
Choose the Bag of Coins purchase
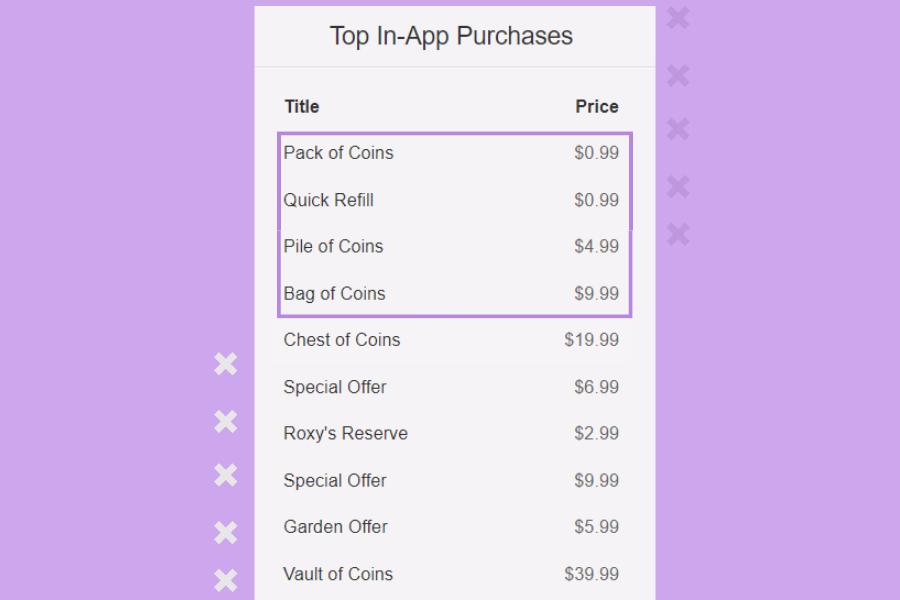click(335, 293)
